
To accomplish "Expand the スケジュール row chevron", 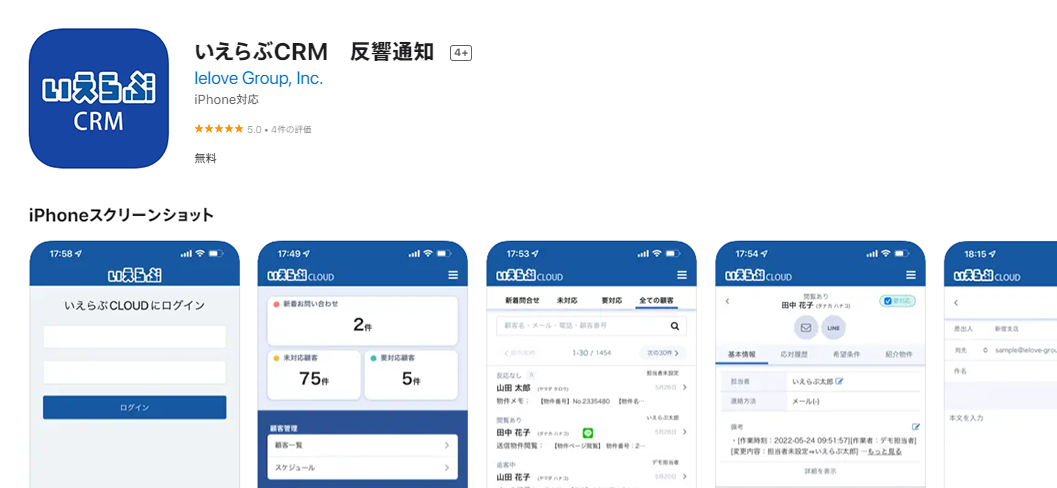I will 446,467.
